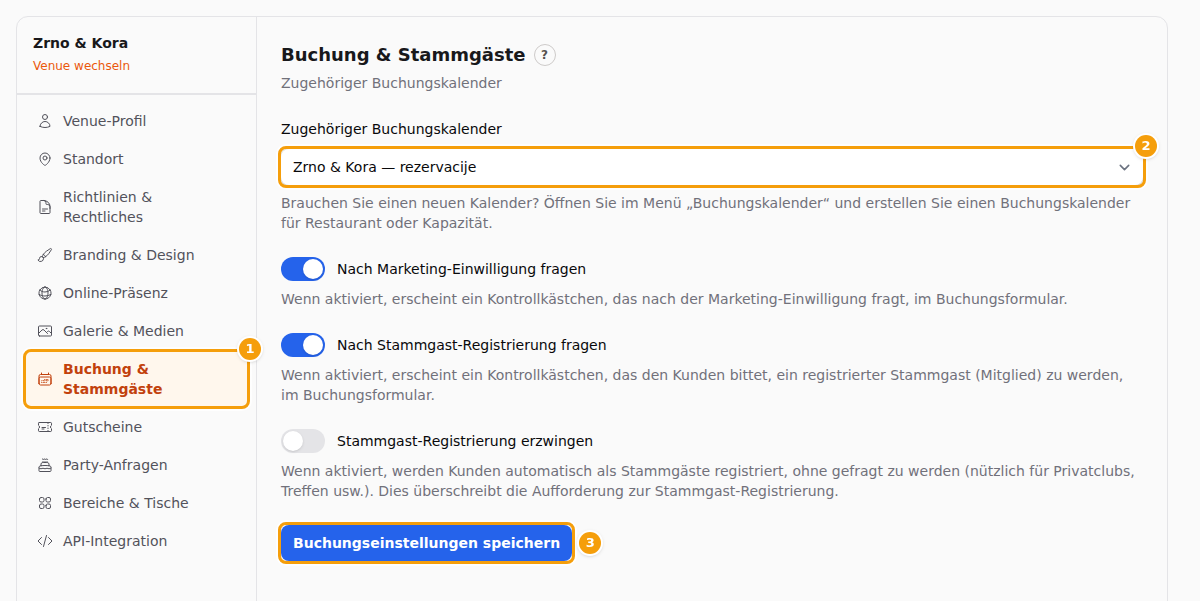Viewport: 1200px width, 601px height.
Task: Click the Venue-Profil person icon
Action: click(44, 121)
